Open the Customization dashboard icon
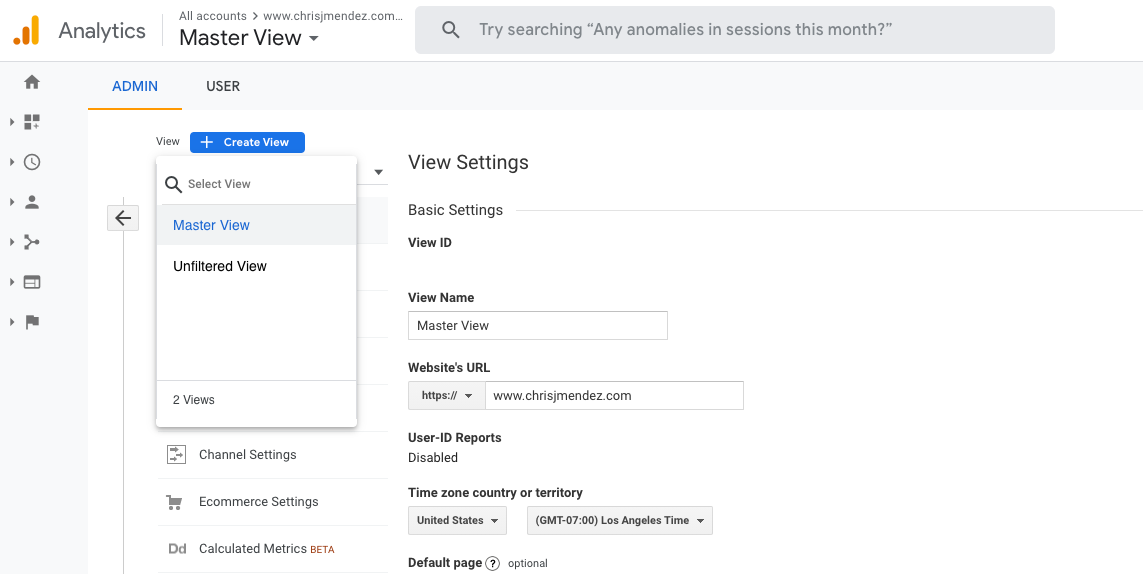Screen dimensions: 1143x574 (31, 122)
